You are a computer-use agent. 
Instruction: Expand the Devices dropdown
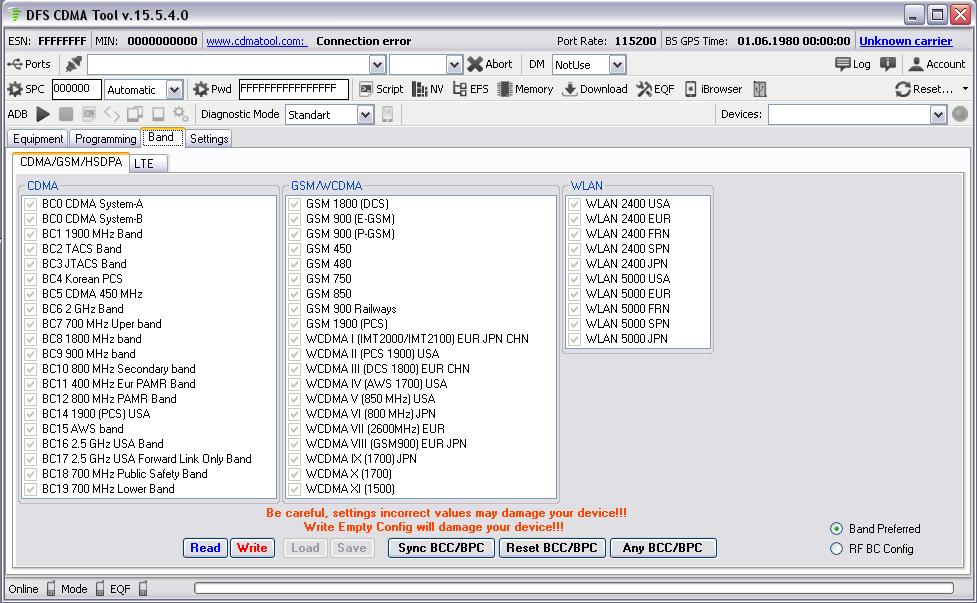pyautogui.click(x=938, y=115)
